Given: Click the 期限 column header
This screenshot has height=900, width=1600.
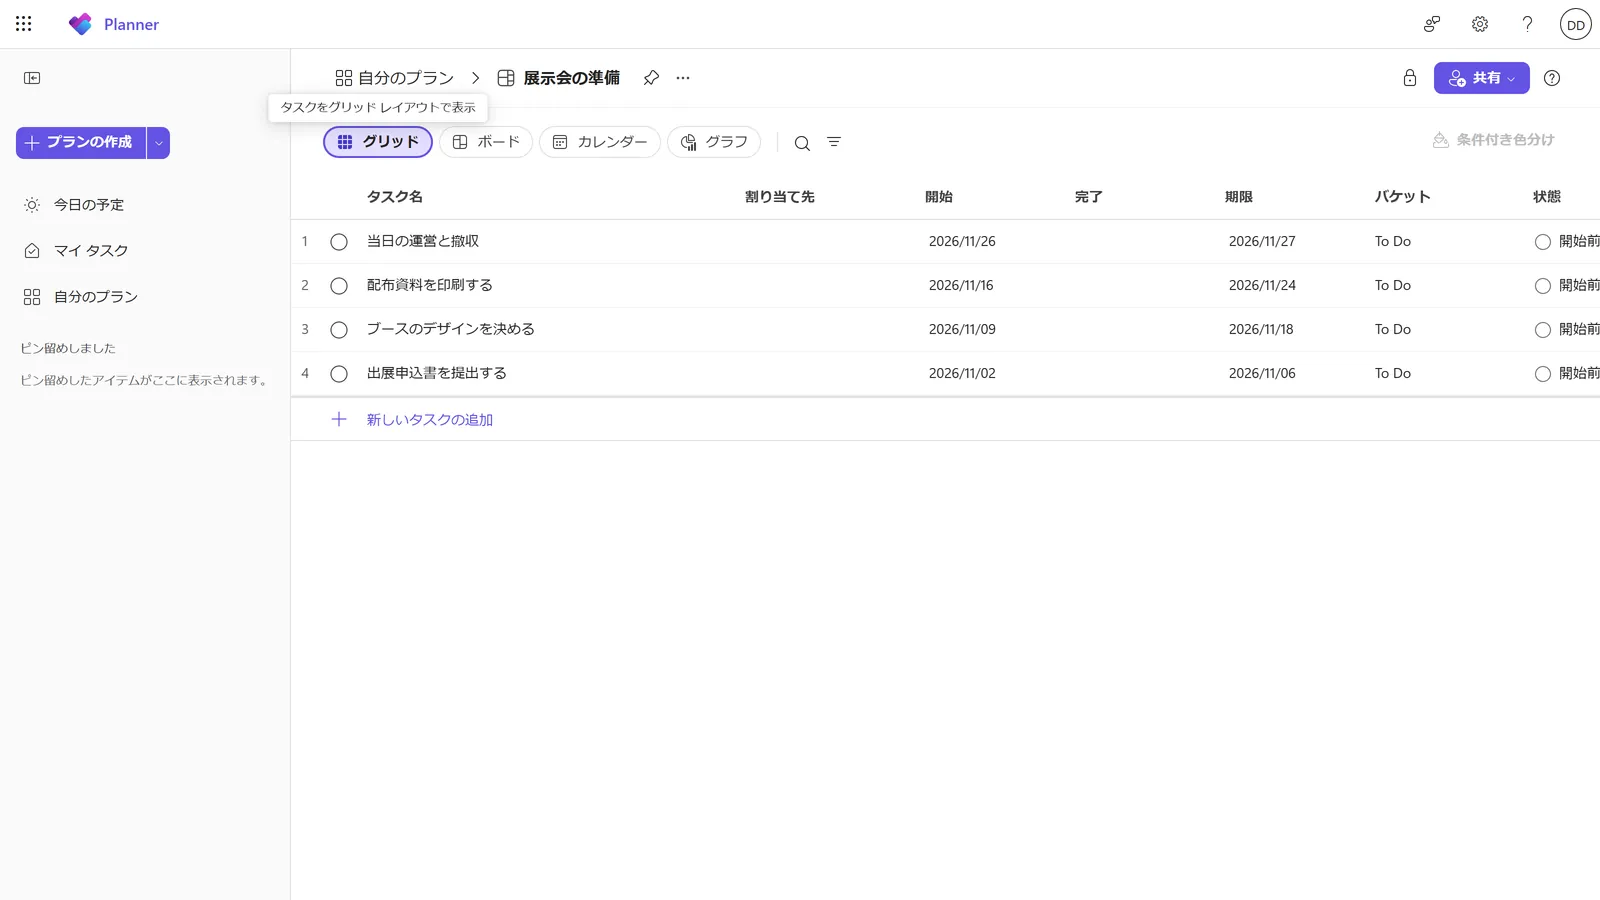Looking at the screenshot, I should point(1239,197).
